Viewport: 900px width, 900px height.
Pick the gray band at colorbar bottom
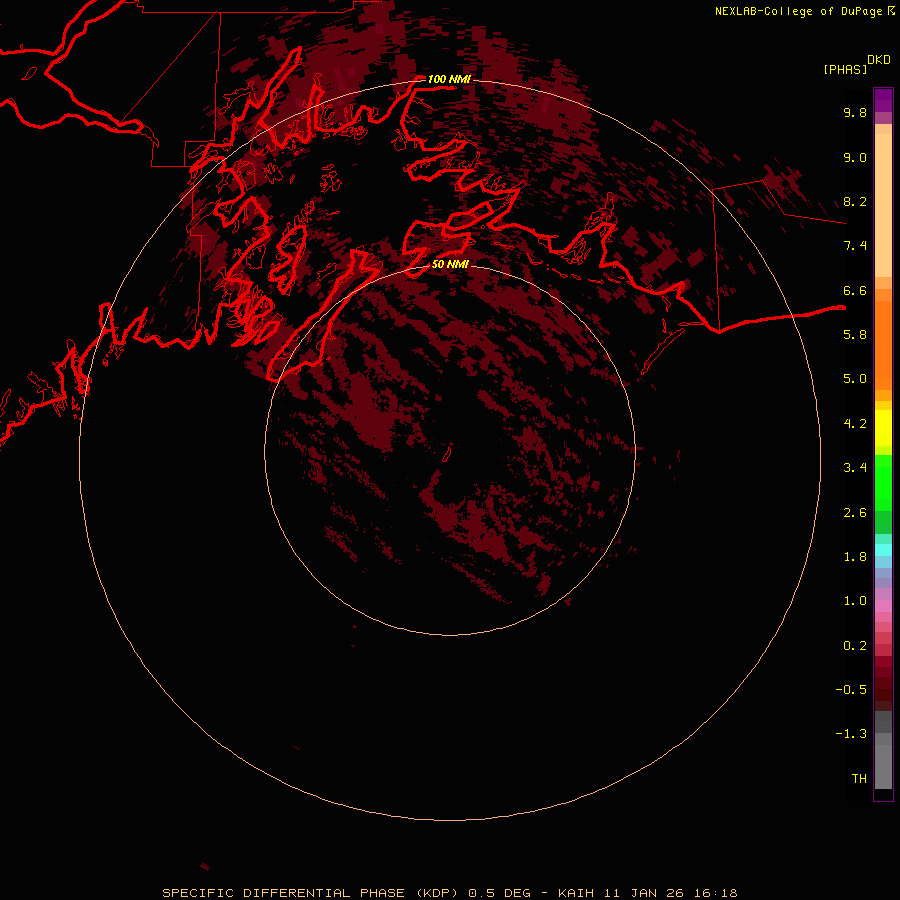coord(883,767)
